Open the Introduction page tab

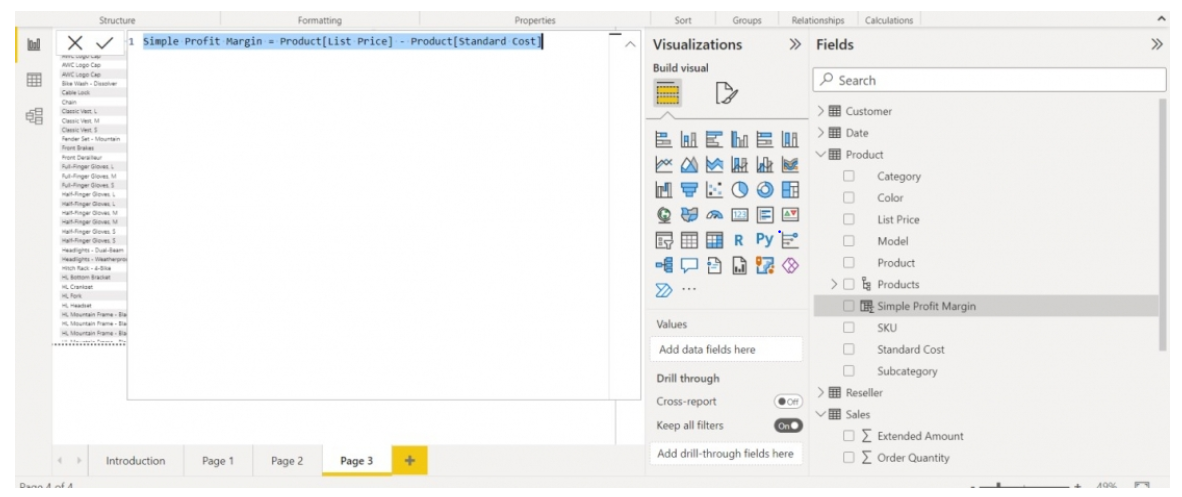click(x=135, y=461)
